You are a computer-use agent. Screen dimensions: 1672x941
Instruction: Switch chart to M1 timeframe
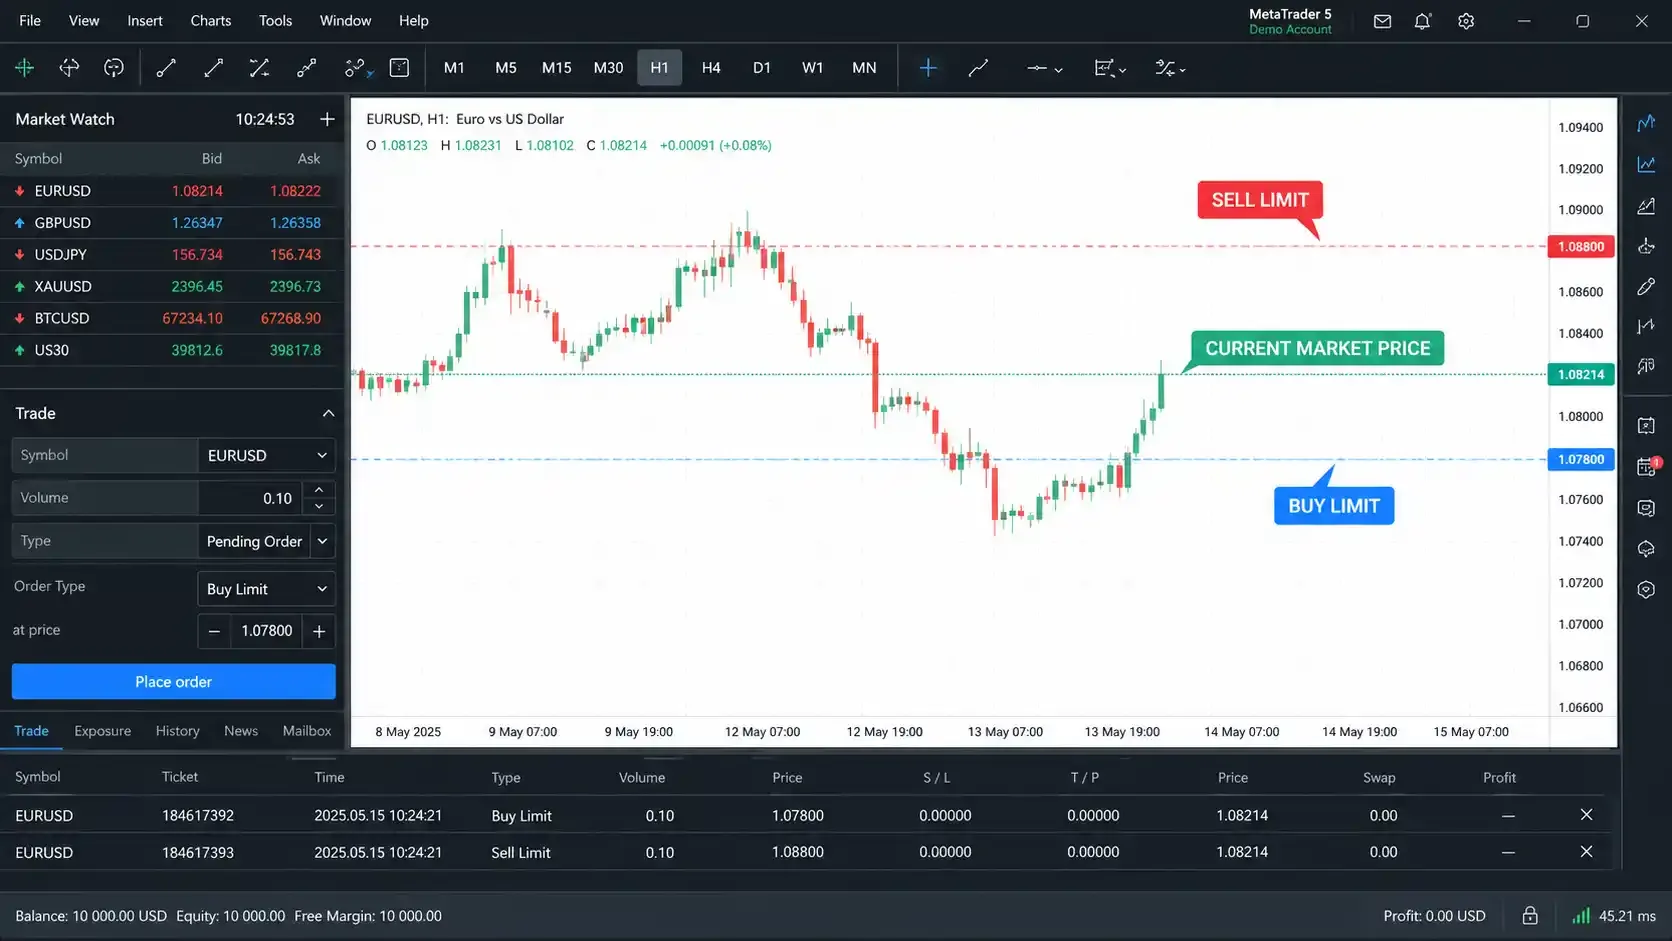[454, 68]
